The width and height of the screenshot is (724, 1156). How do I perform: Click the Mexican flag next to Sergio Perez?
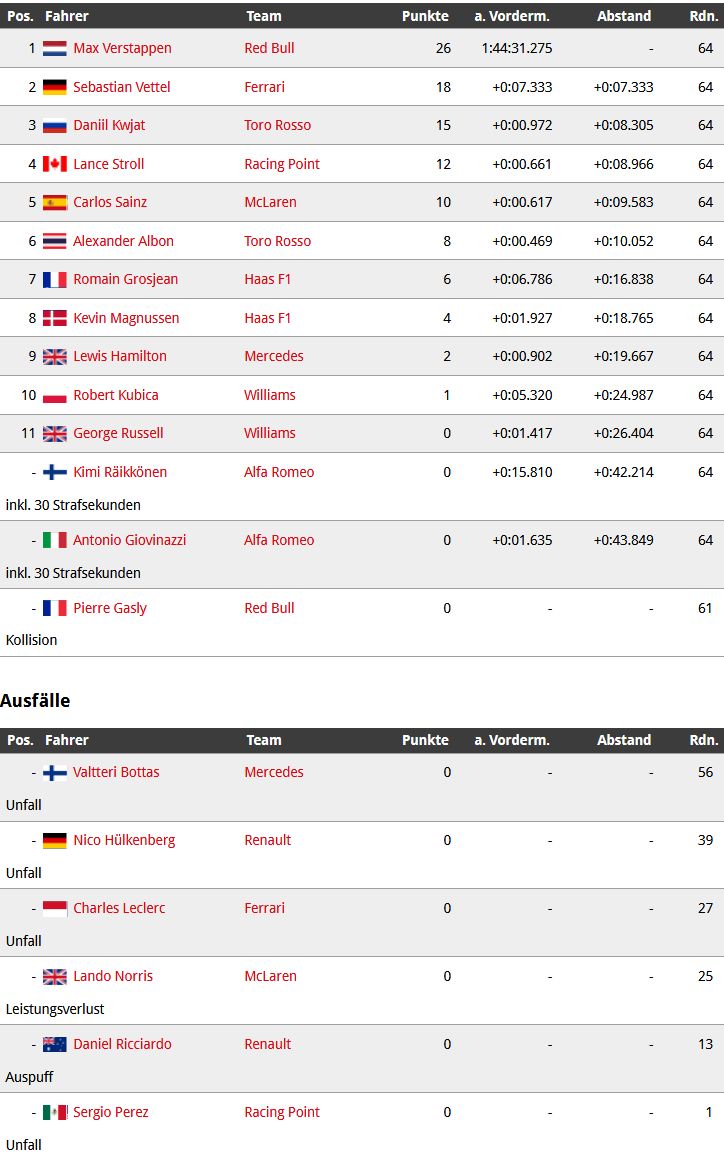point(55,1113)
